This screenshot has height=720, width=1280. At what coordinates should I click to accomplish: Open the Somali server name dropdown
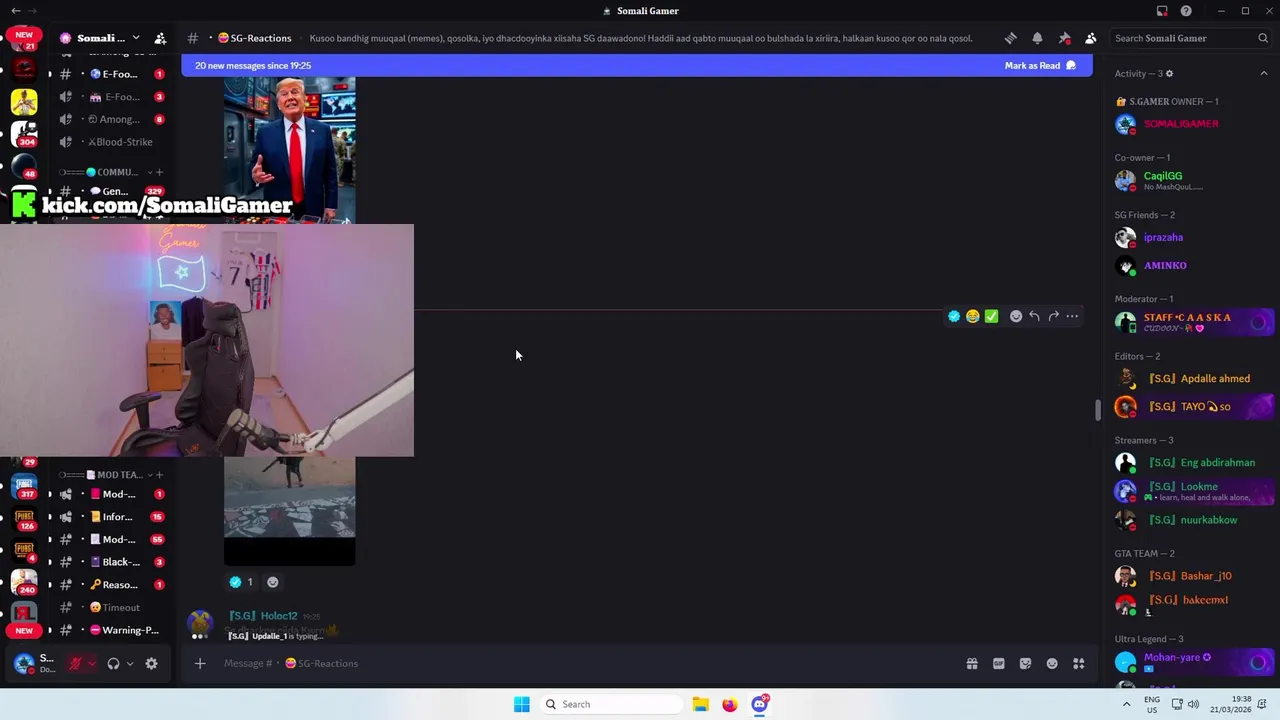(100, 38)
